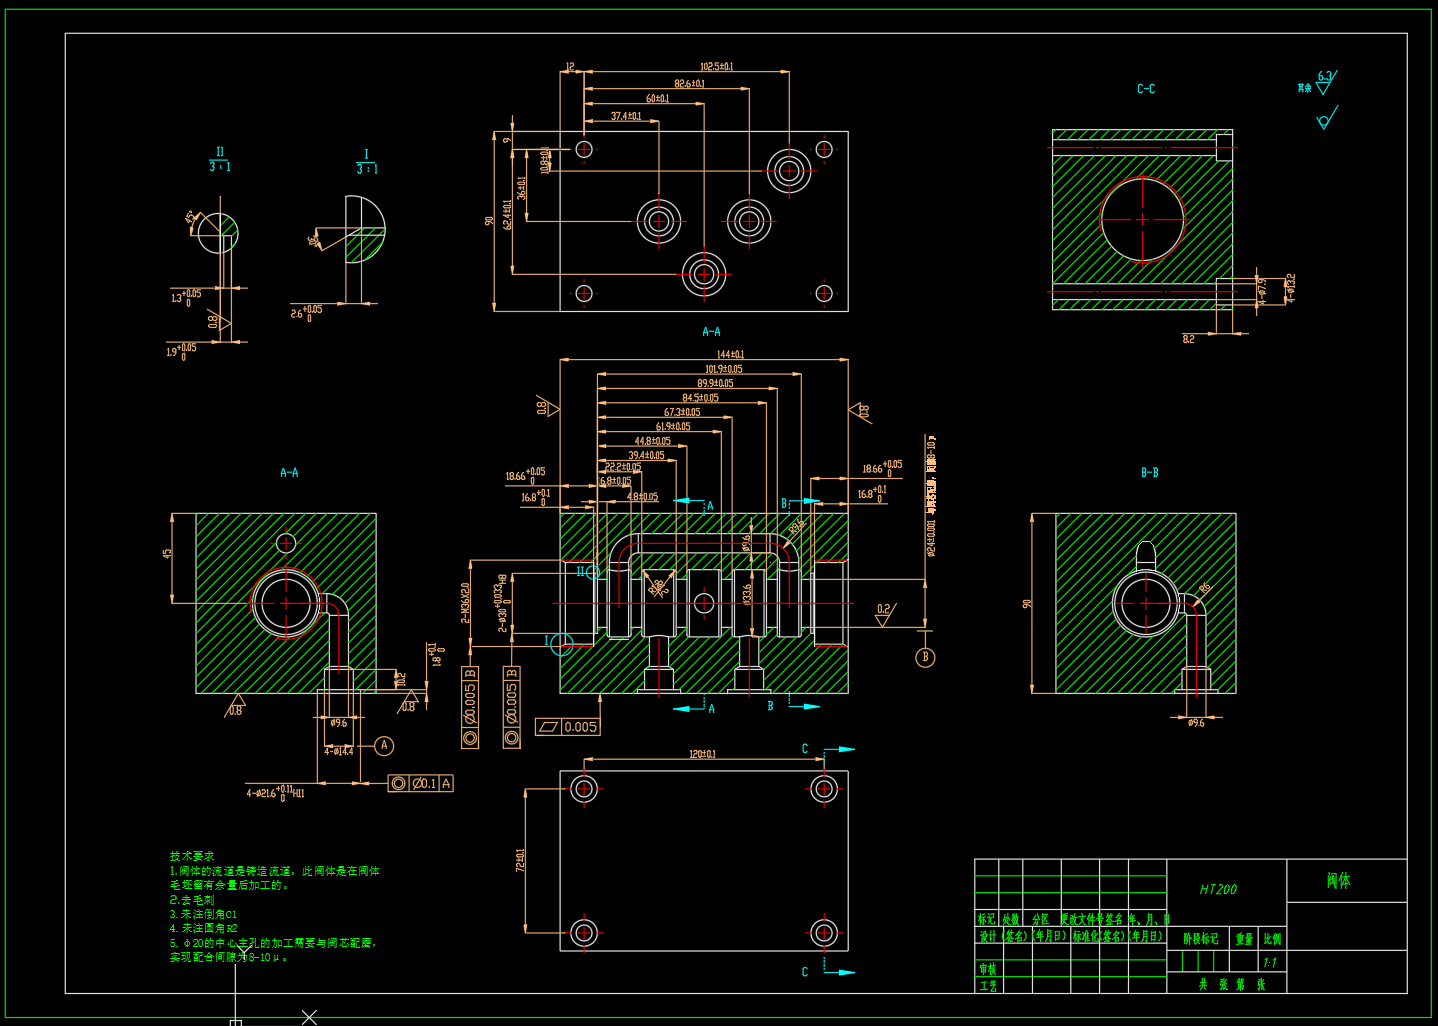Pick the 1.9 +0.05 dimension in detail II

click(x=181, y=351)
